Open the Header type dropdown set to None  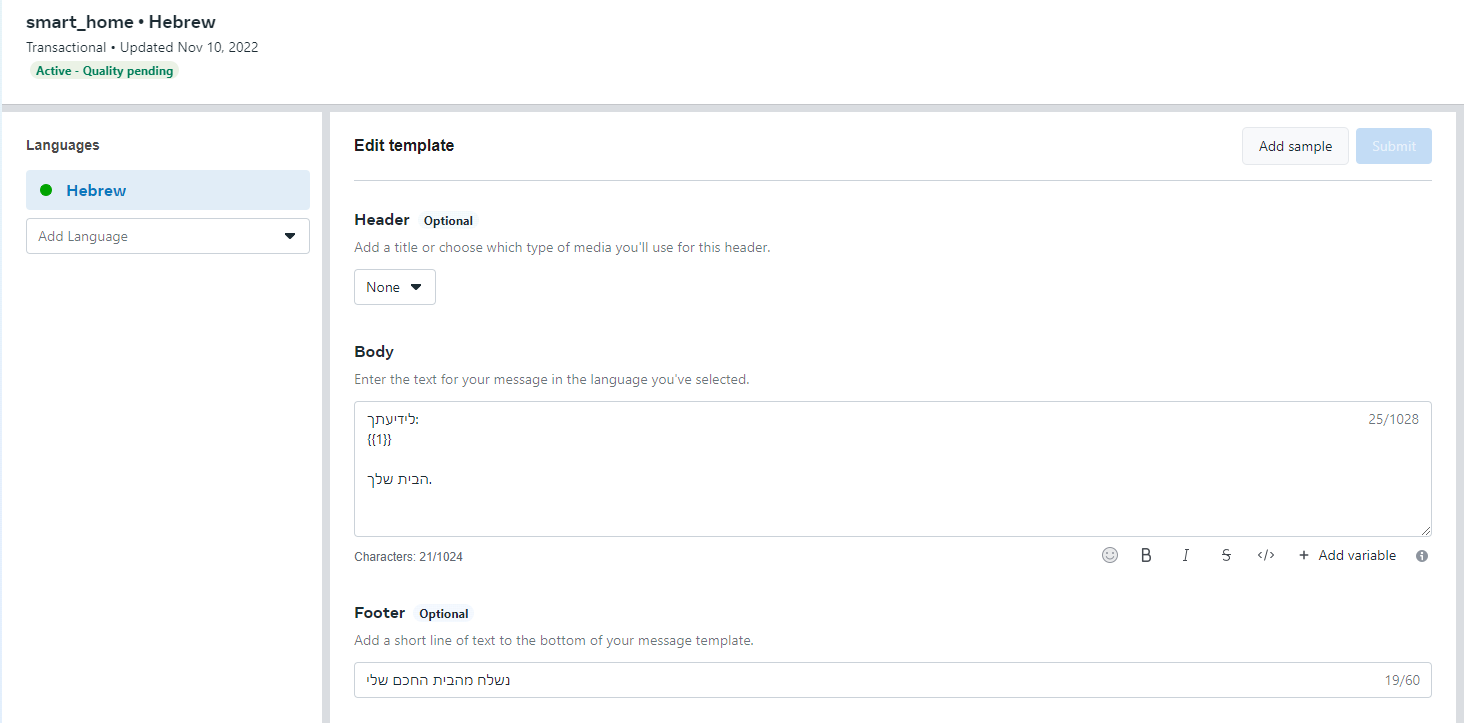pos(394,287)
